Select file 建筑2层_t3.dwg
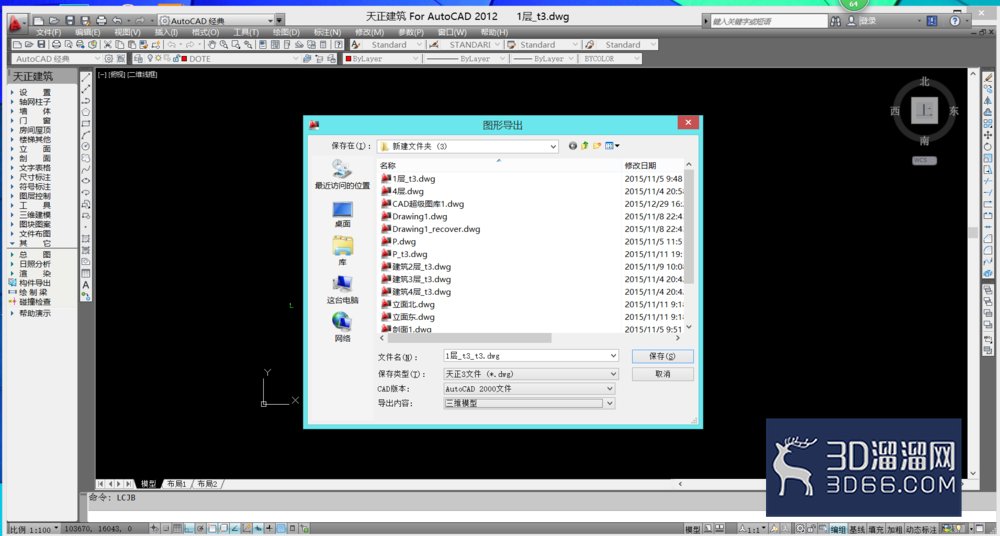 coord(416,267)
